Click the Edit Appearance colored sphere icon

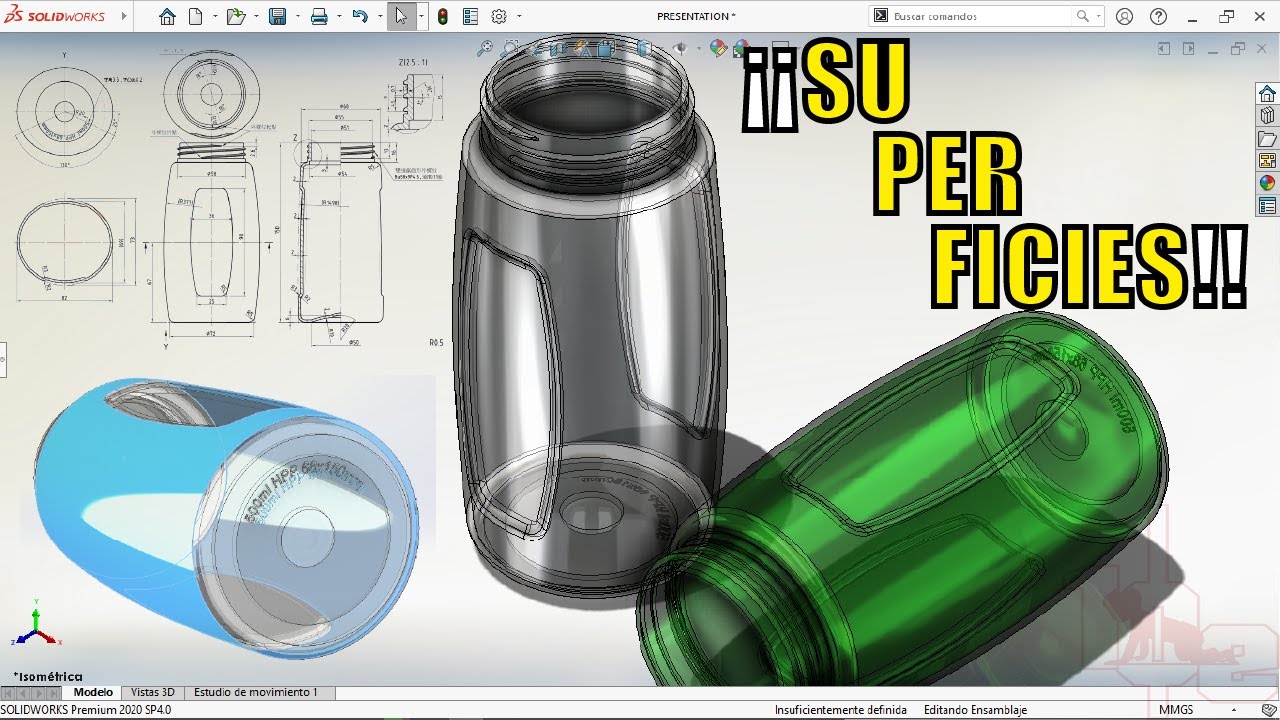click(717, 47)
